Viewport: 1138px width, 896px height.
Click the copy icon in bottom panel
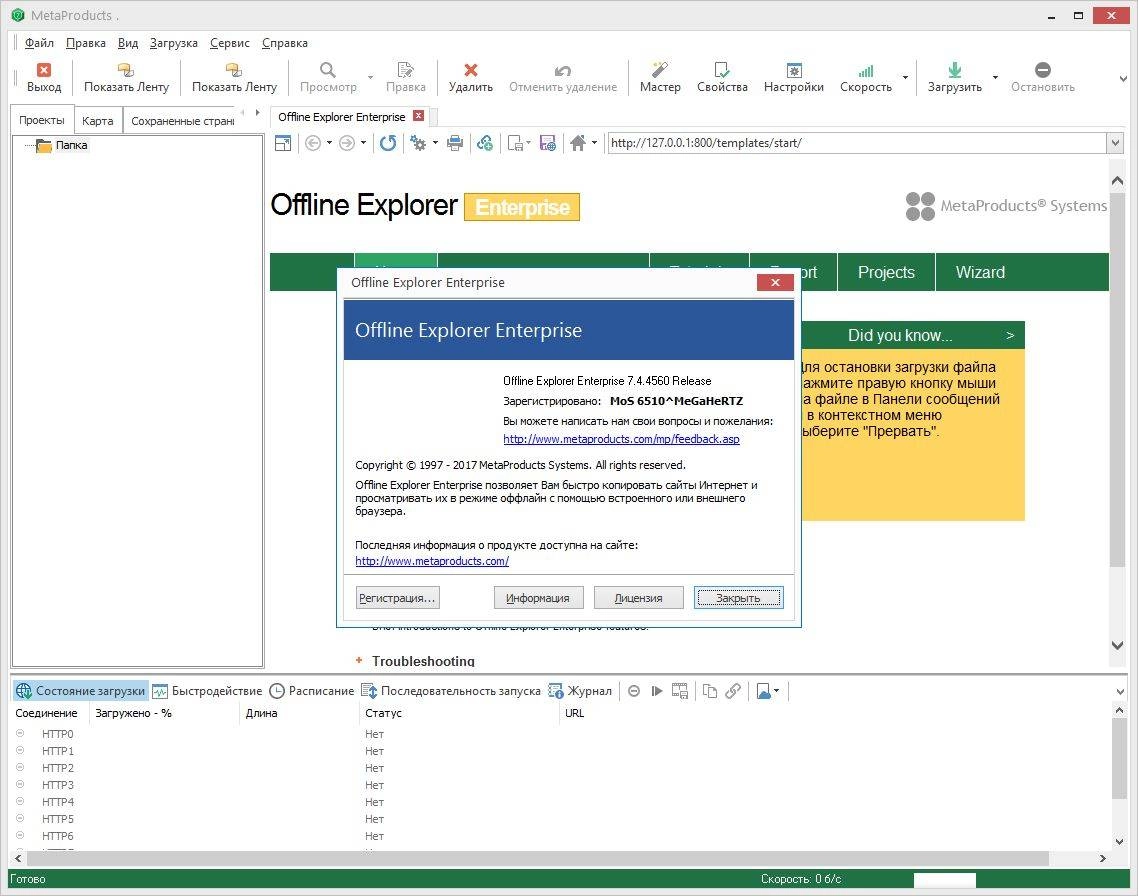(710, 691)
